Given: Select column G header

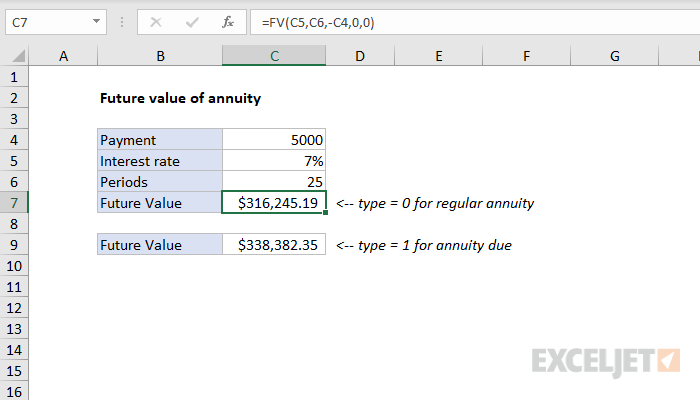Looking at the screenshot, I should (x=614, y=56).
